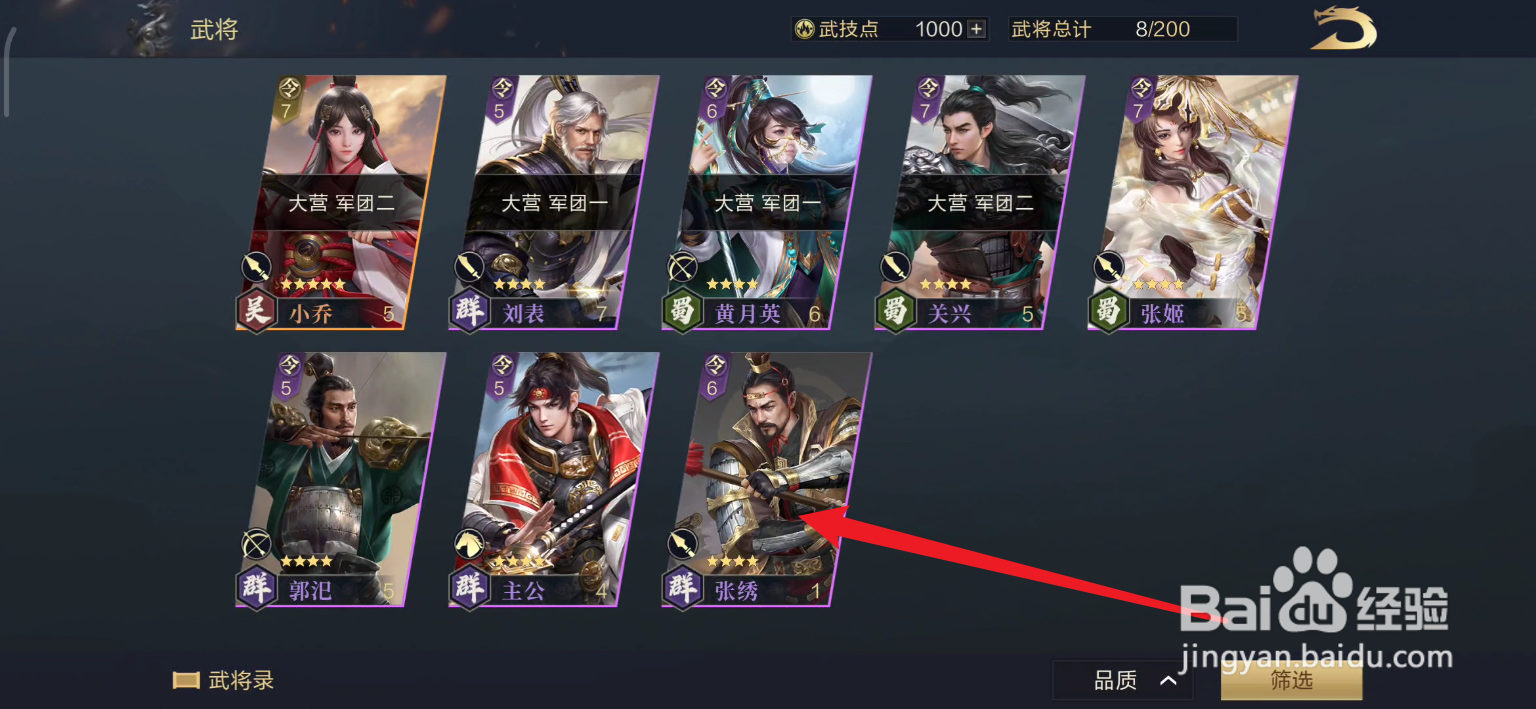Click the golden dragon return icon
1536x709 pixels.
(1344, 29)
